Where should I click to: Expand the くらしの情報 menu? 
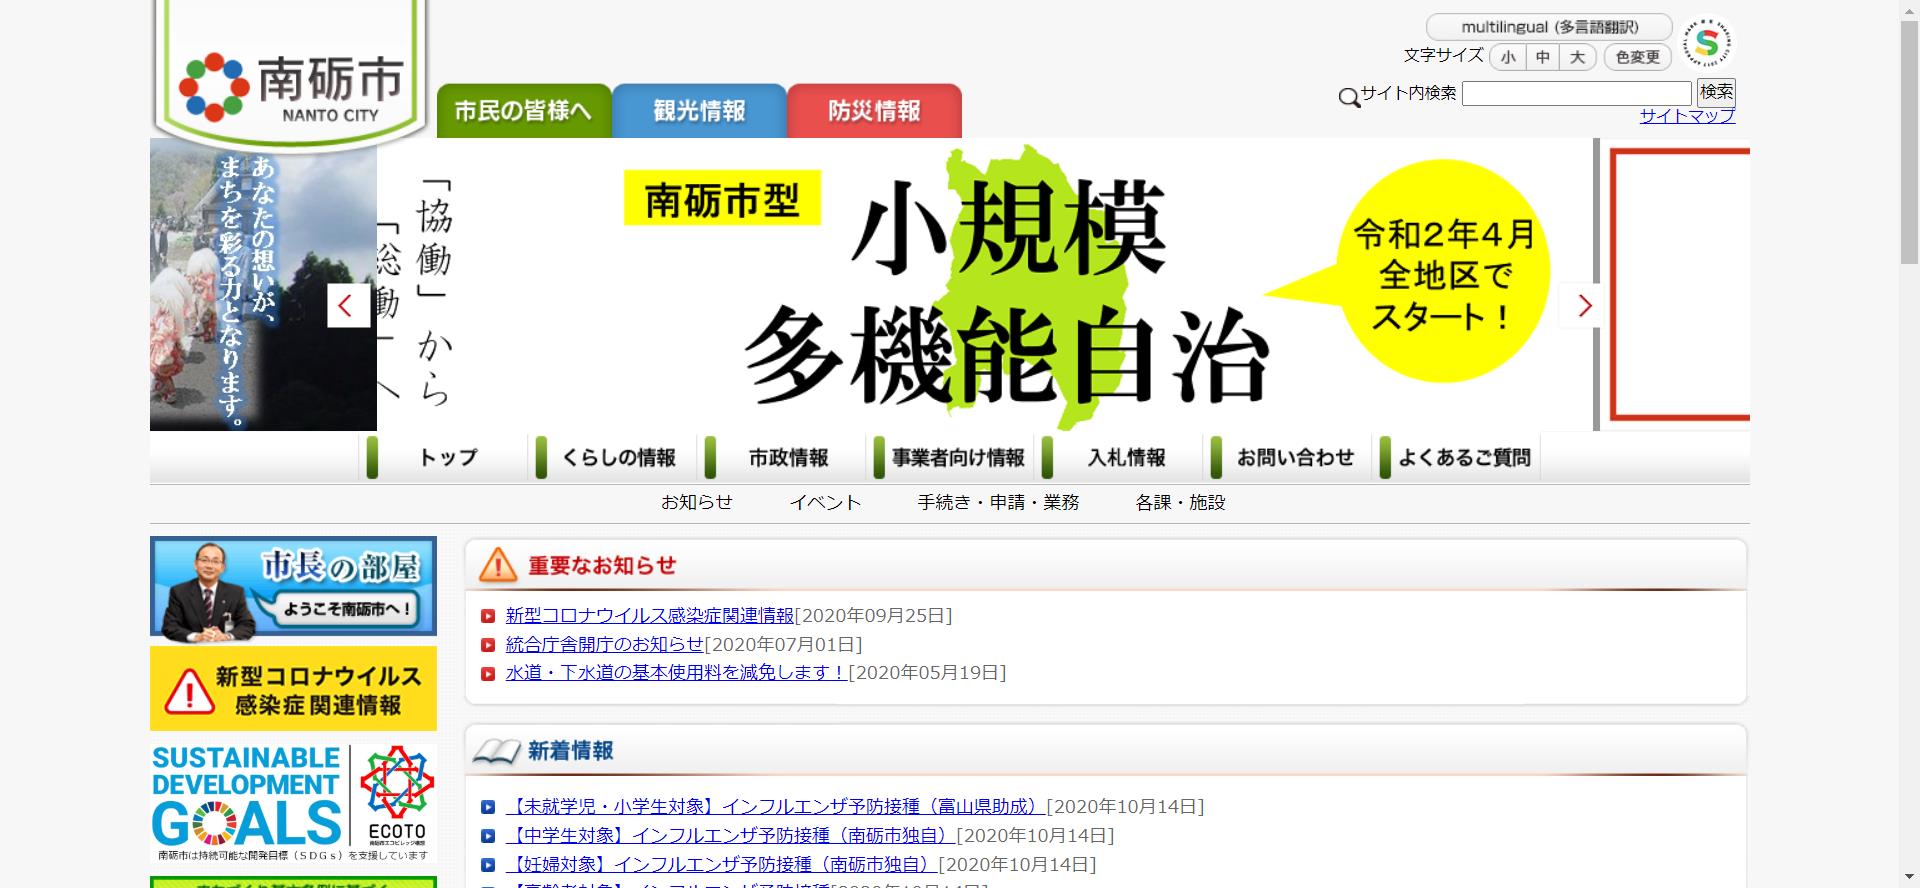[x=618, y=458]
